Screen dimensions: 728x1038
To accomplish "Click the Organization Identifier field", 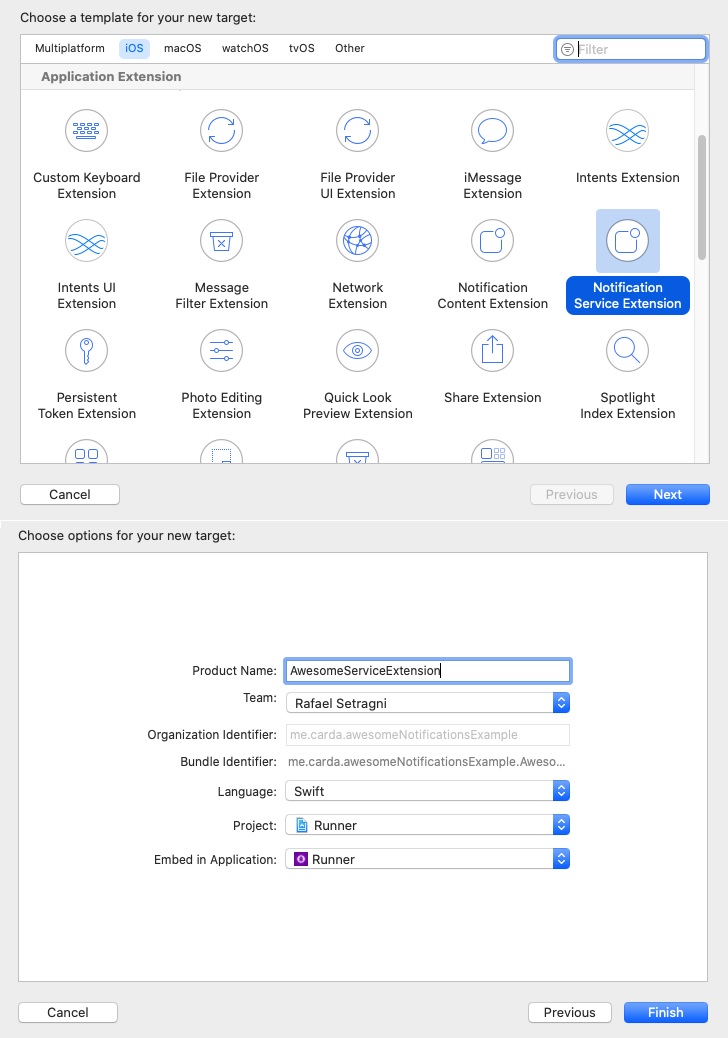I will pyautogui.click(x=428, y=735).
